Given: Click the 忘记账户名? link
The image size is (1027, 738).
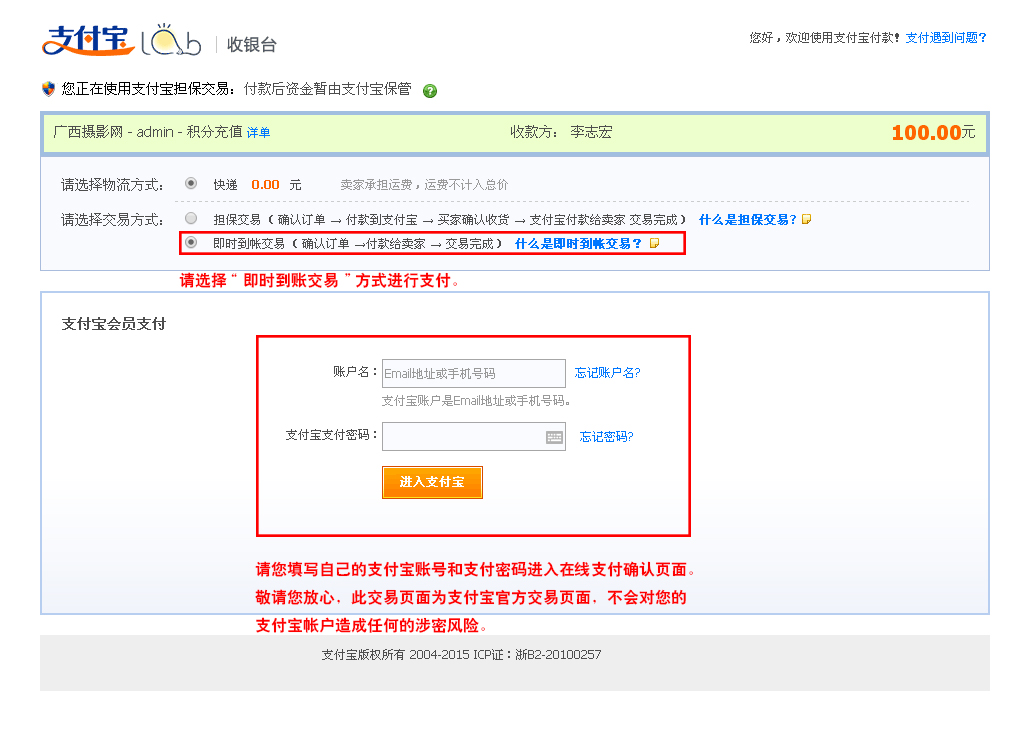Looking at the screenshot, I should [x=607, y=373].
